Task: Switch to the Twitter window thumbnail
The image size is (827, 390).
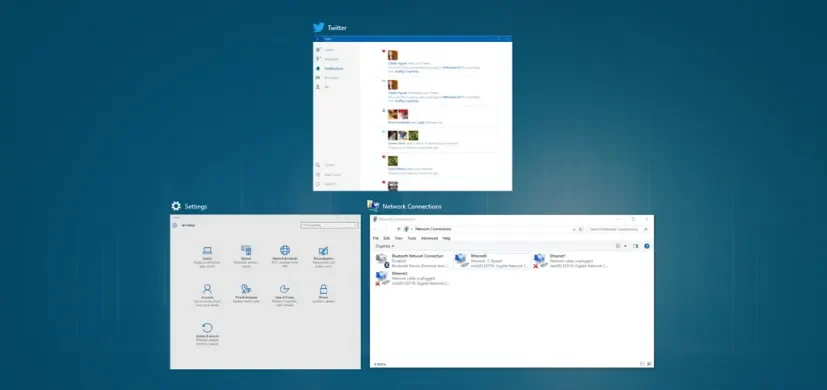Action: tap(412, 113)
